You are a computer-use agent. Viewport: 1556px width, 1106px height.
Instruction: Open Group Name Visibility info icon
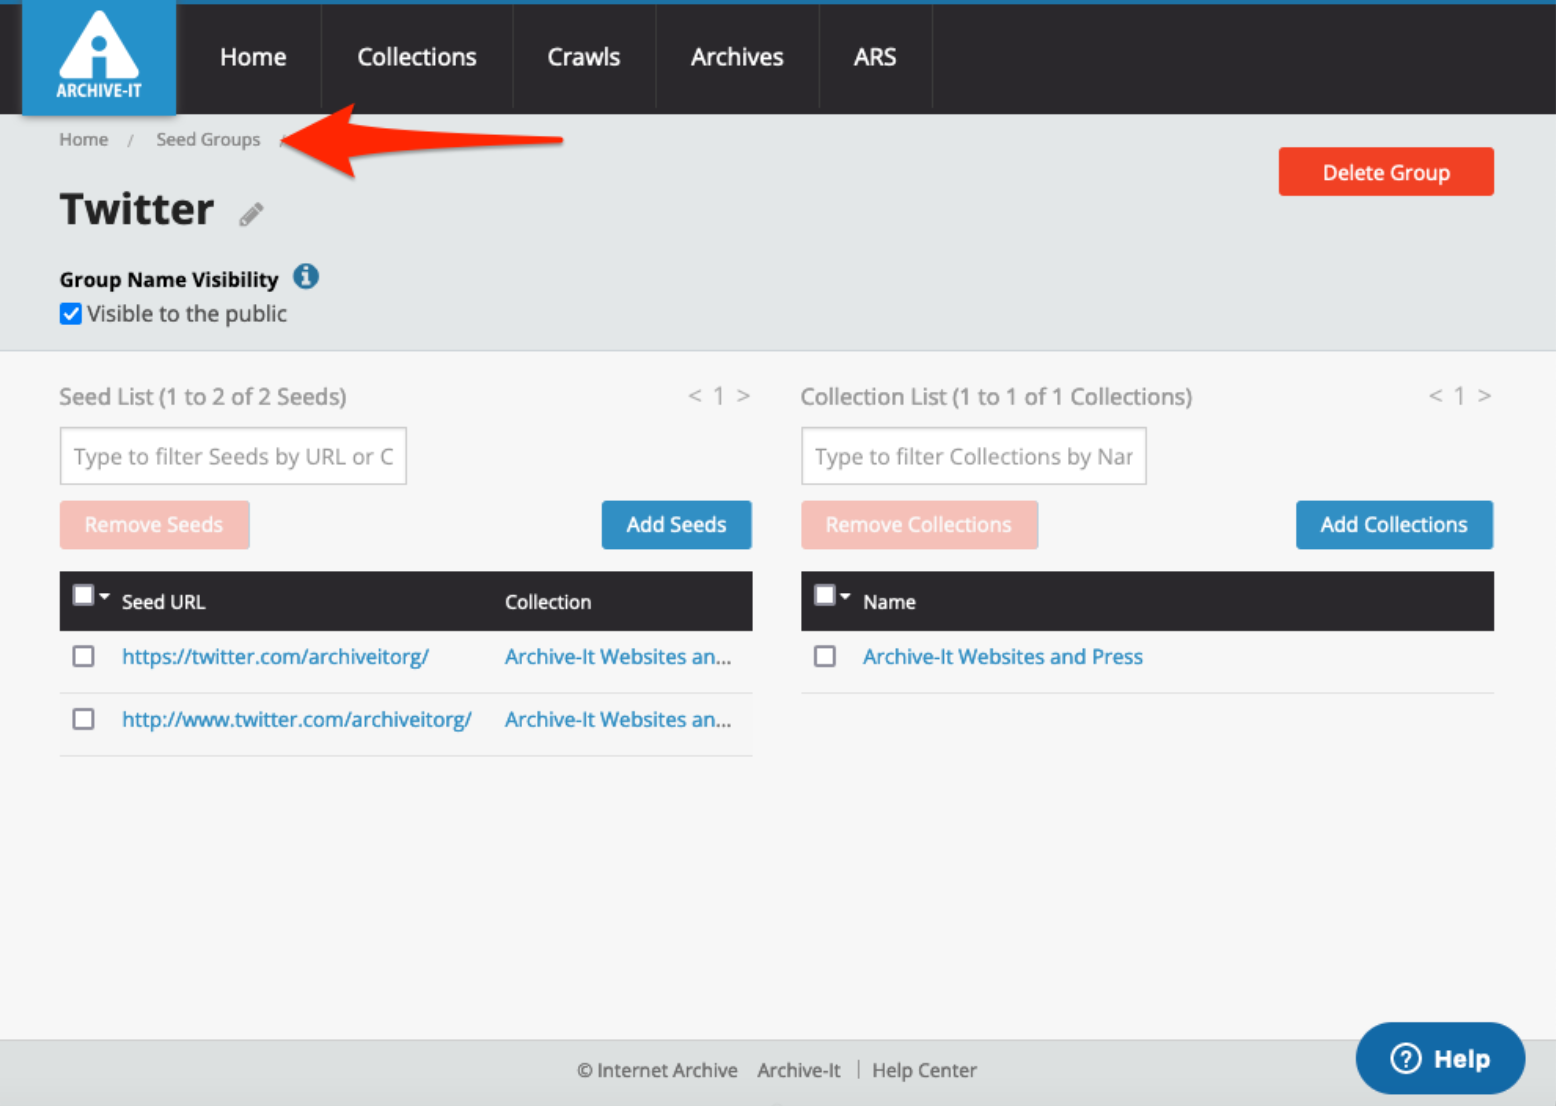pos(306,277)
